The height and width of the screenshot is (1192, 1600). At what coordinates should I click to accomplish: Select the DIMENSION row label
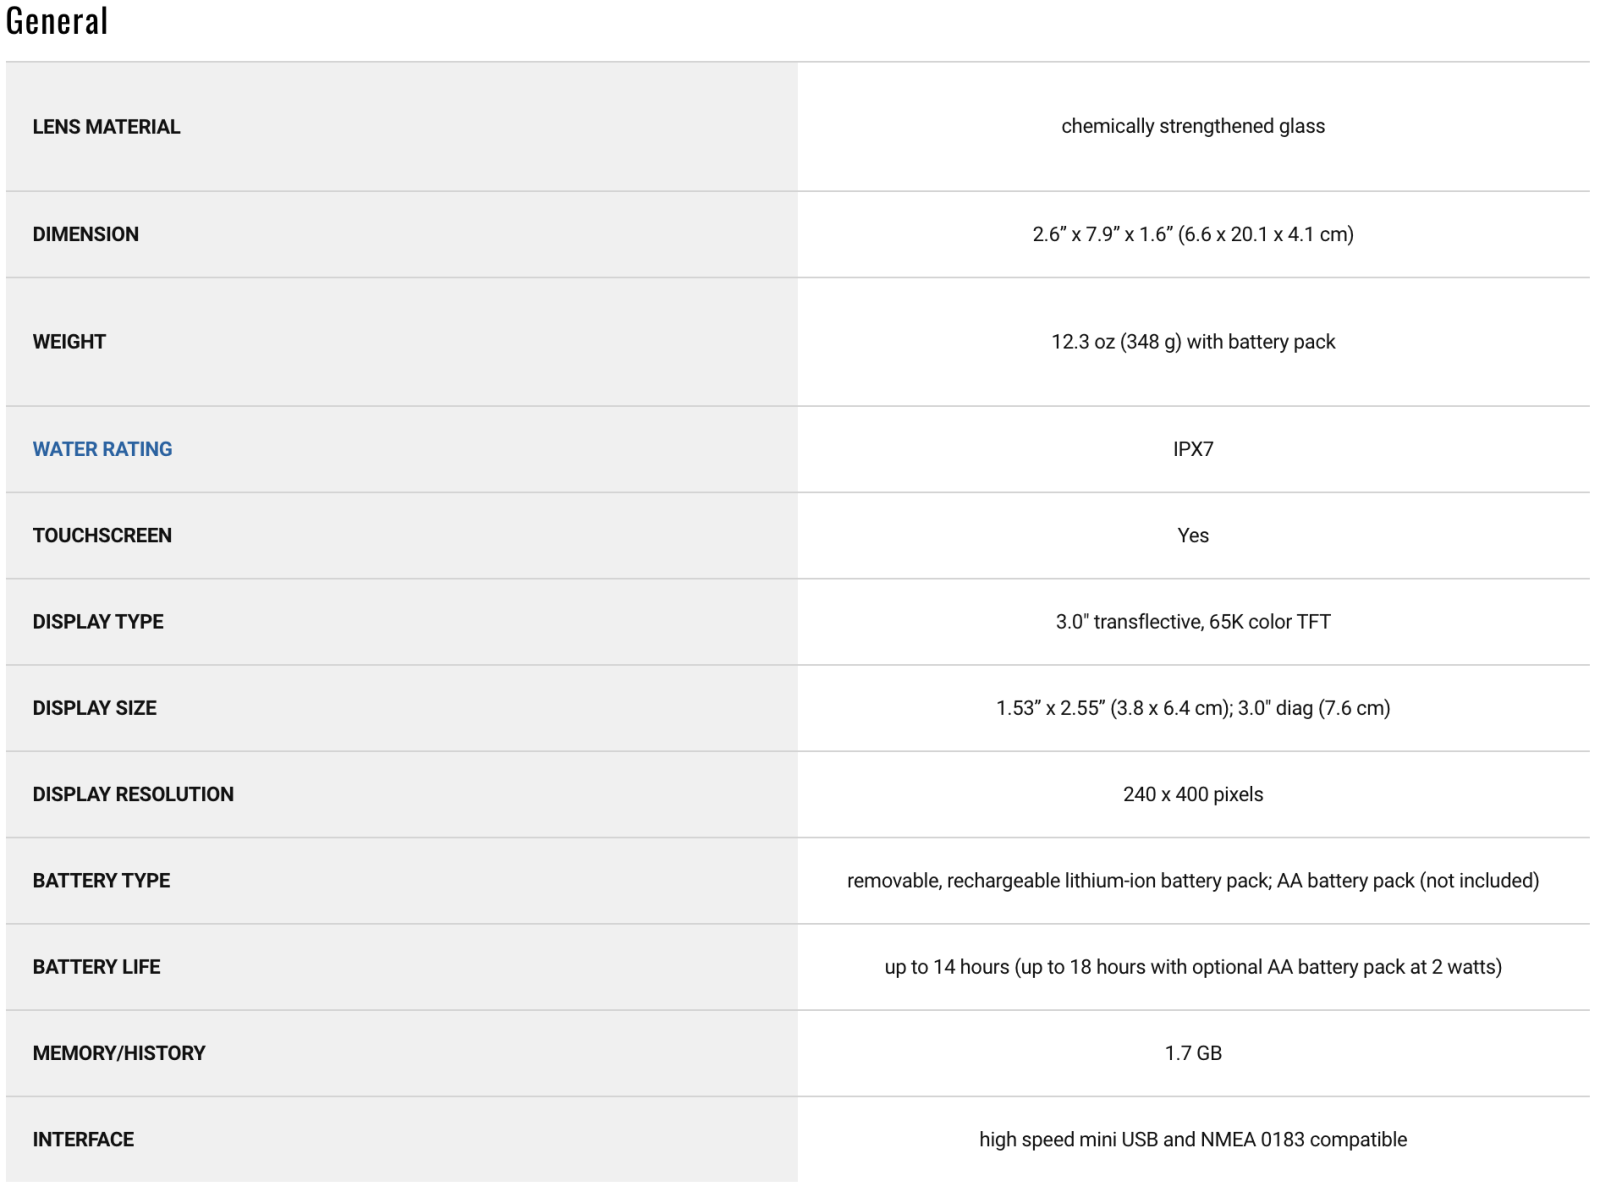pos(85,234)
